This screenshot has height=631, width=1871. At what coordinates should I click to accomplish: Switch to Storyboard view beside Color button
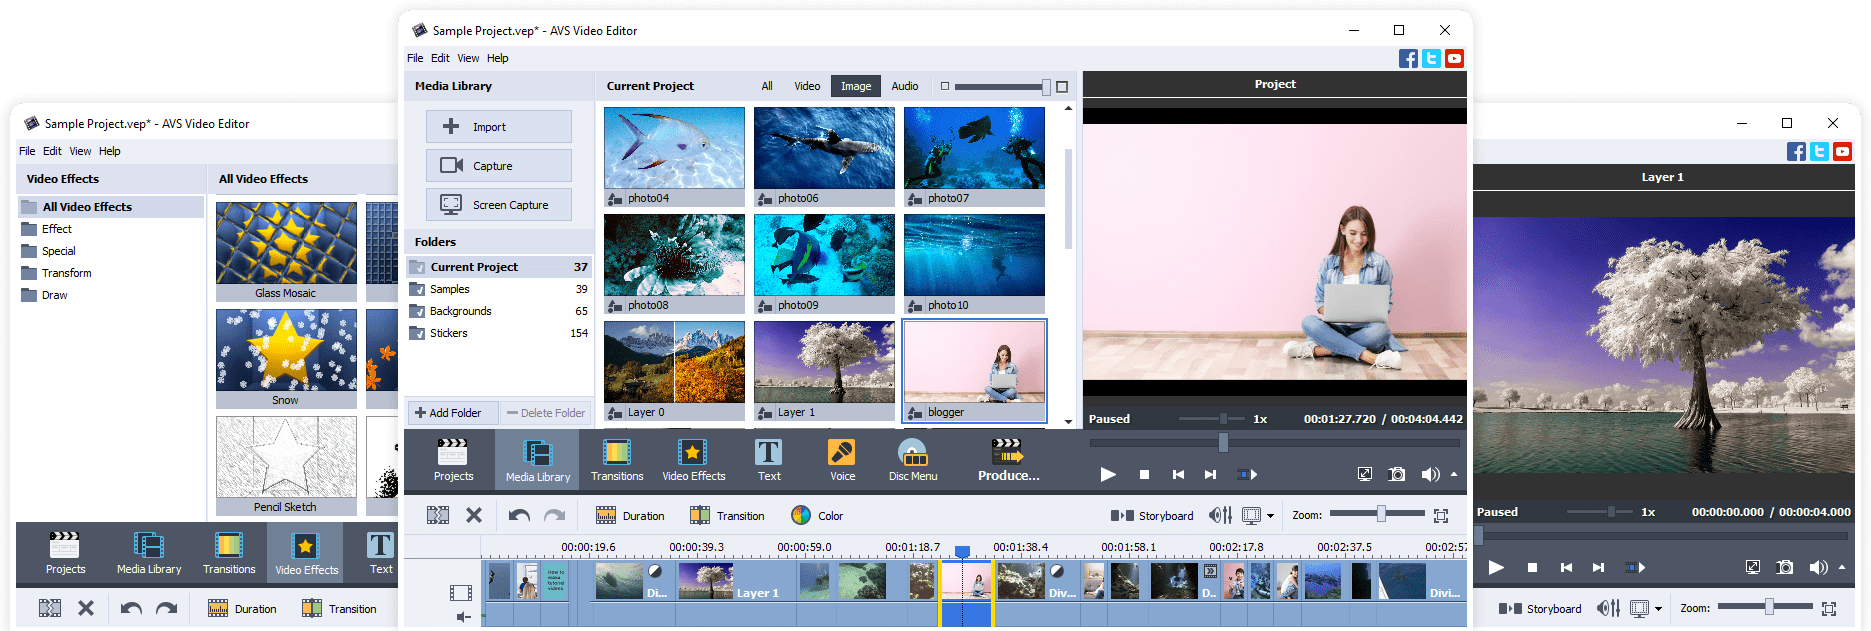tap(1152, 516)
